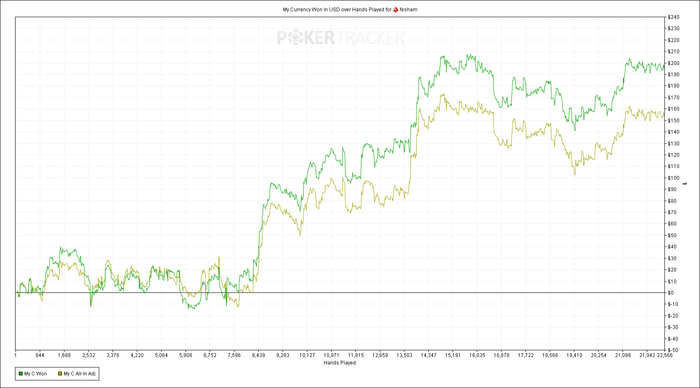Click the $50 y-axis label
Image resolution: width=700 pixels, height=388 pixels.
(x=672, y=235)
